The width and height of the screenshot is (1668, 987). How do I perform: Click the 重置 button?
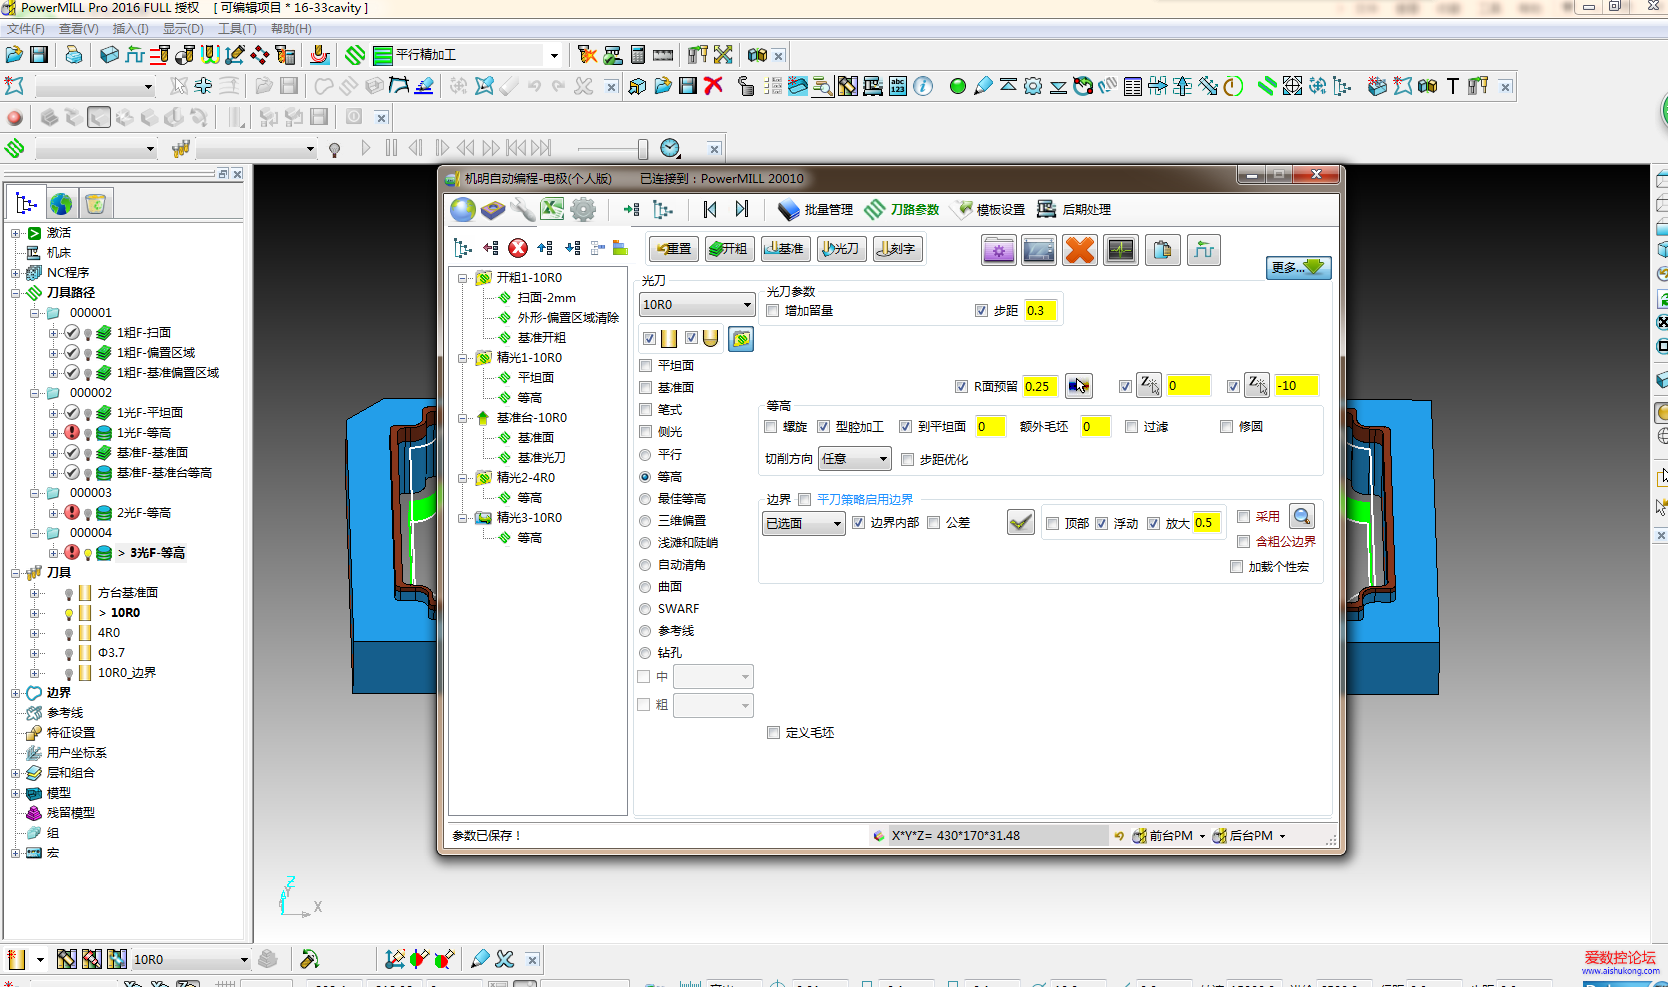pos(674,249)
